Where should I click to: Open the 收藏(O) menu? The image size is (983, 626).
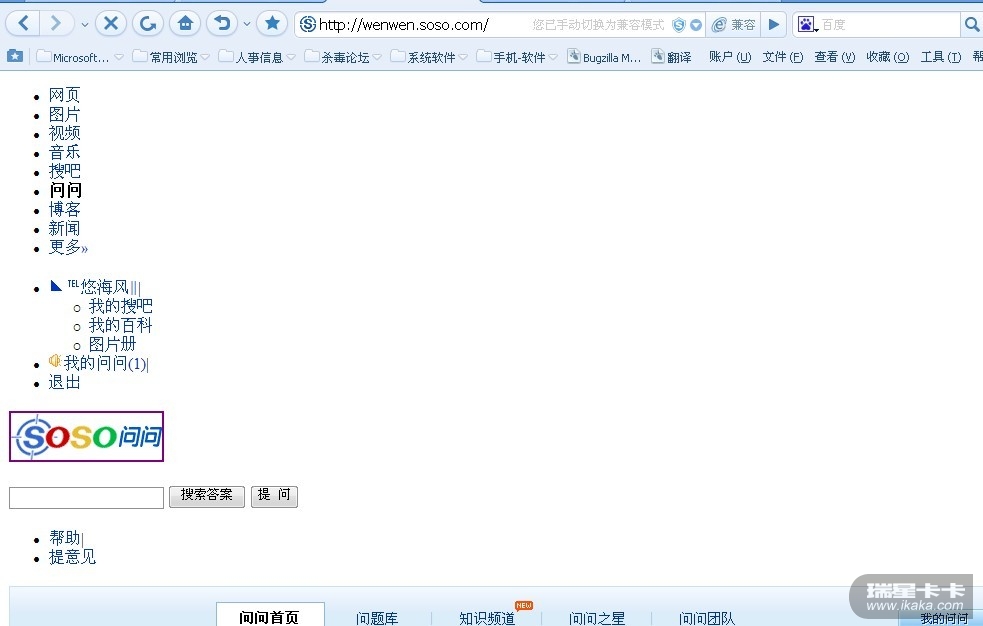(887, 57)
